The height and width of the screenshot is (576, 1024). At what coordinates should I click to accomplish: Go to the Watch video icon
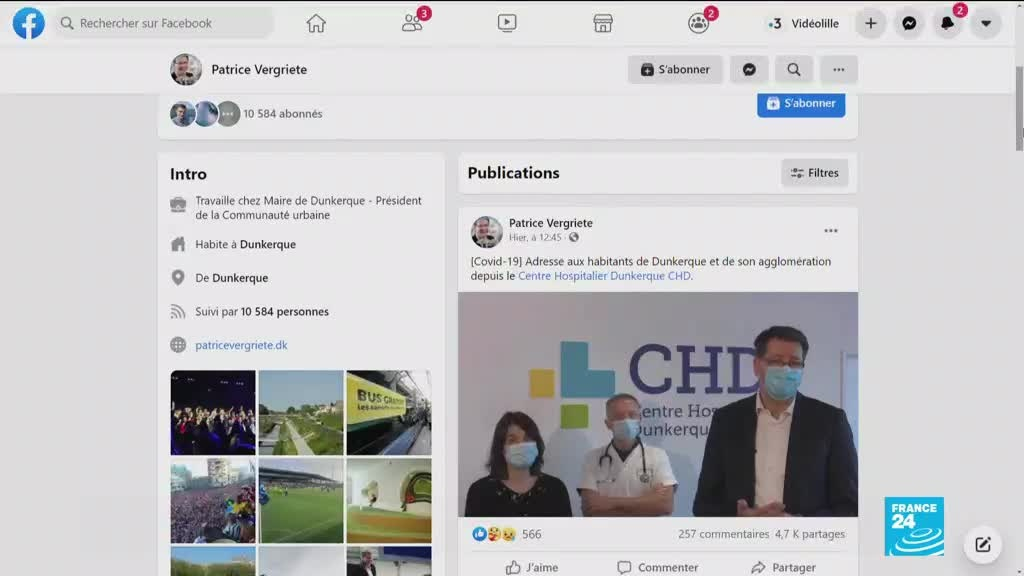point(507,23)
